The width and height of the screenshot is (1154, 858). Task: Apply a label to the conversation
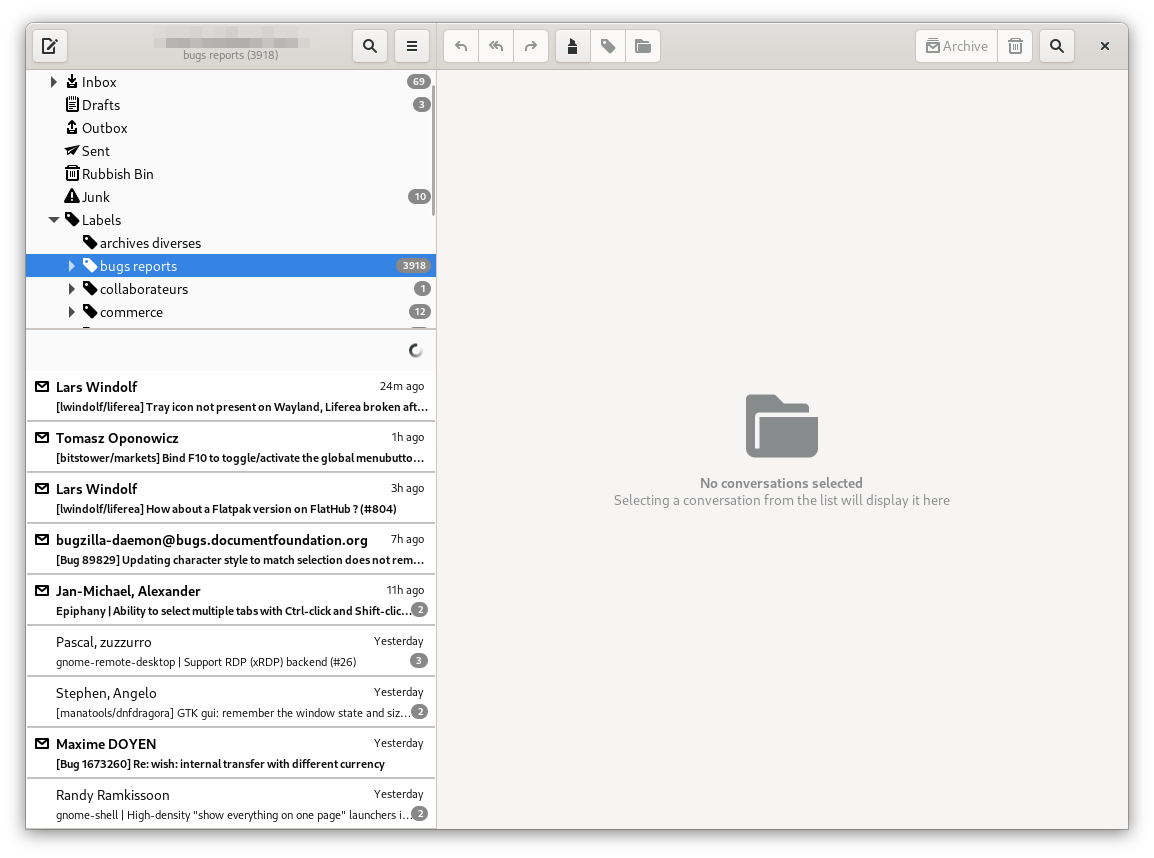607,46
